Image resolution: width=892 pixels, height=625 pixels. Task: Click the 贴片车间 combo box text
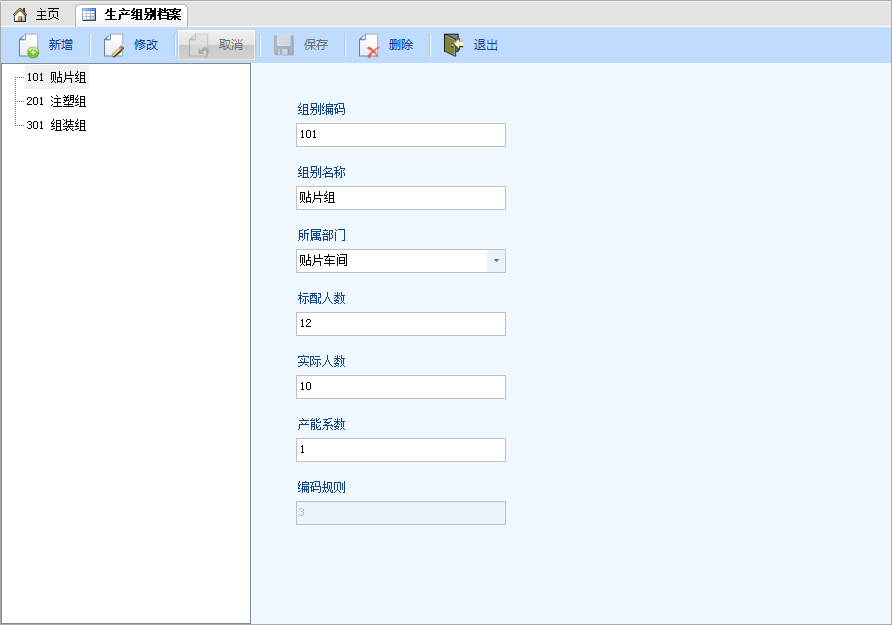tap(323, 260)
